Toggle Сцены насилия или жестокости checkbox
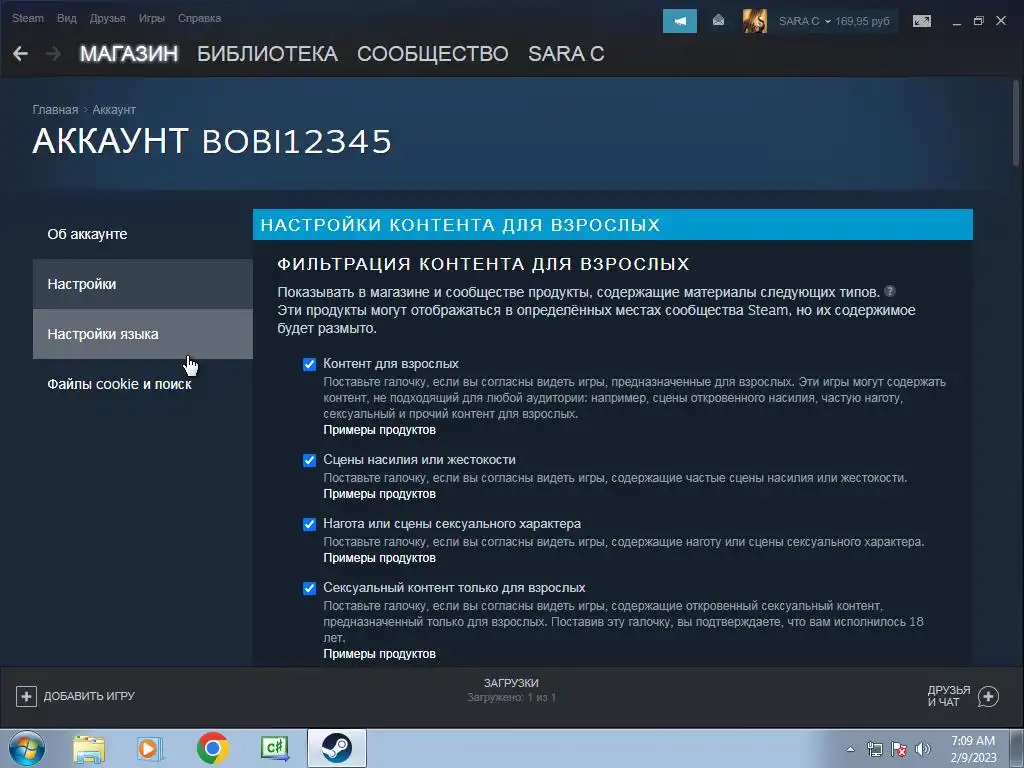 click(310, 460)
